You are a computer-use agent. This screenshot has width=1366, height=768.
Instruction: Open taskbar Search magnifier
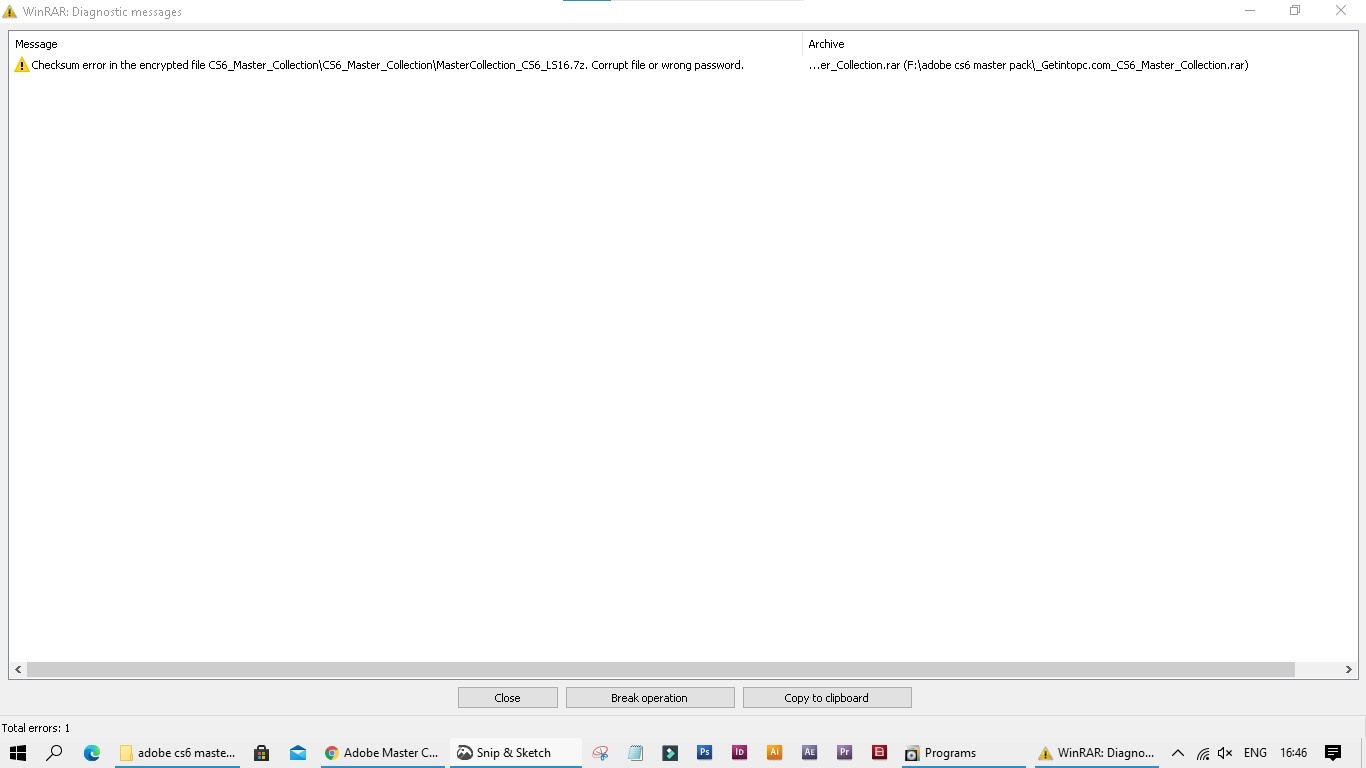(x=55, y=753)
